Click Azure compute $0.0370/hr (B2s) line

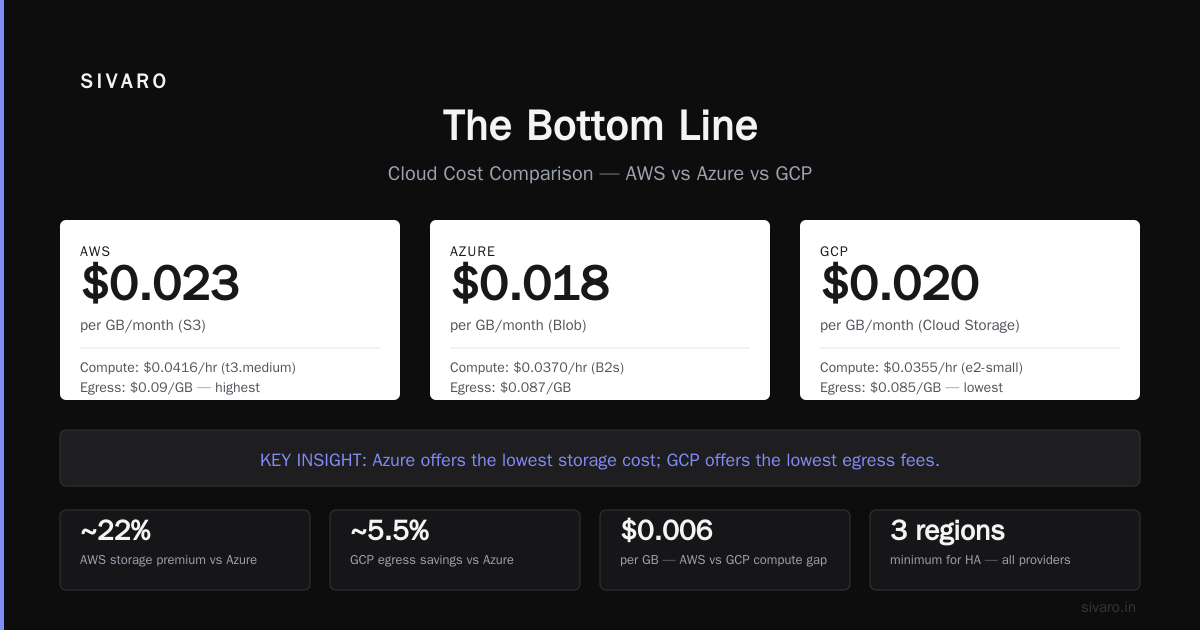tap(537, 367)
